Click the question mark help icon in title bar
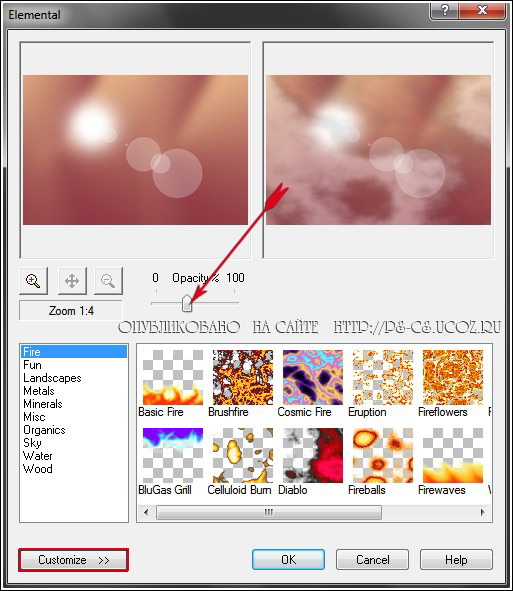 (444, 10)
